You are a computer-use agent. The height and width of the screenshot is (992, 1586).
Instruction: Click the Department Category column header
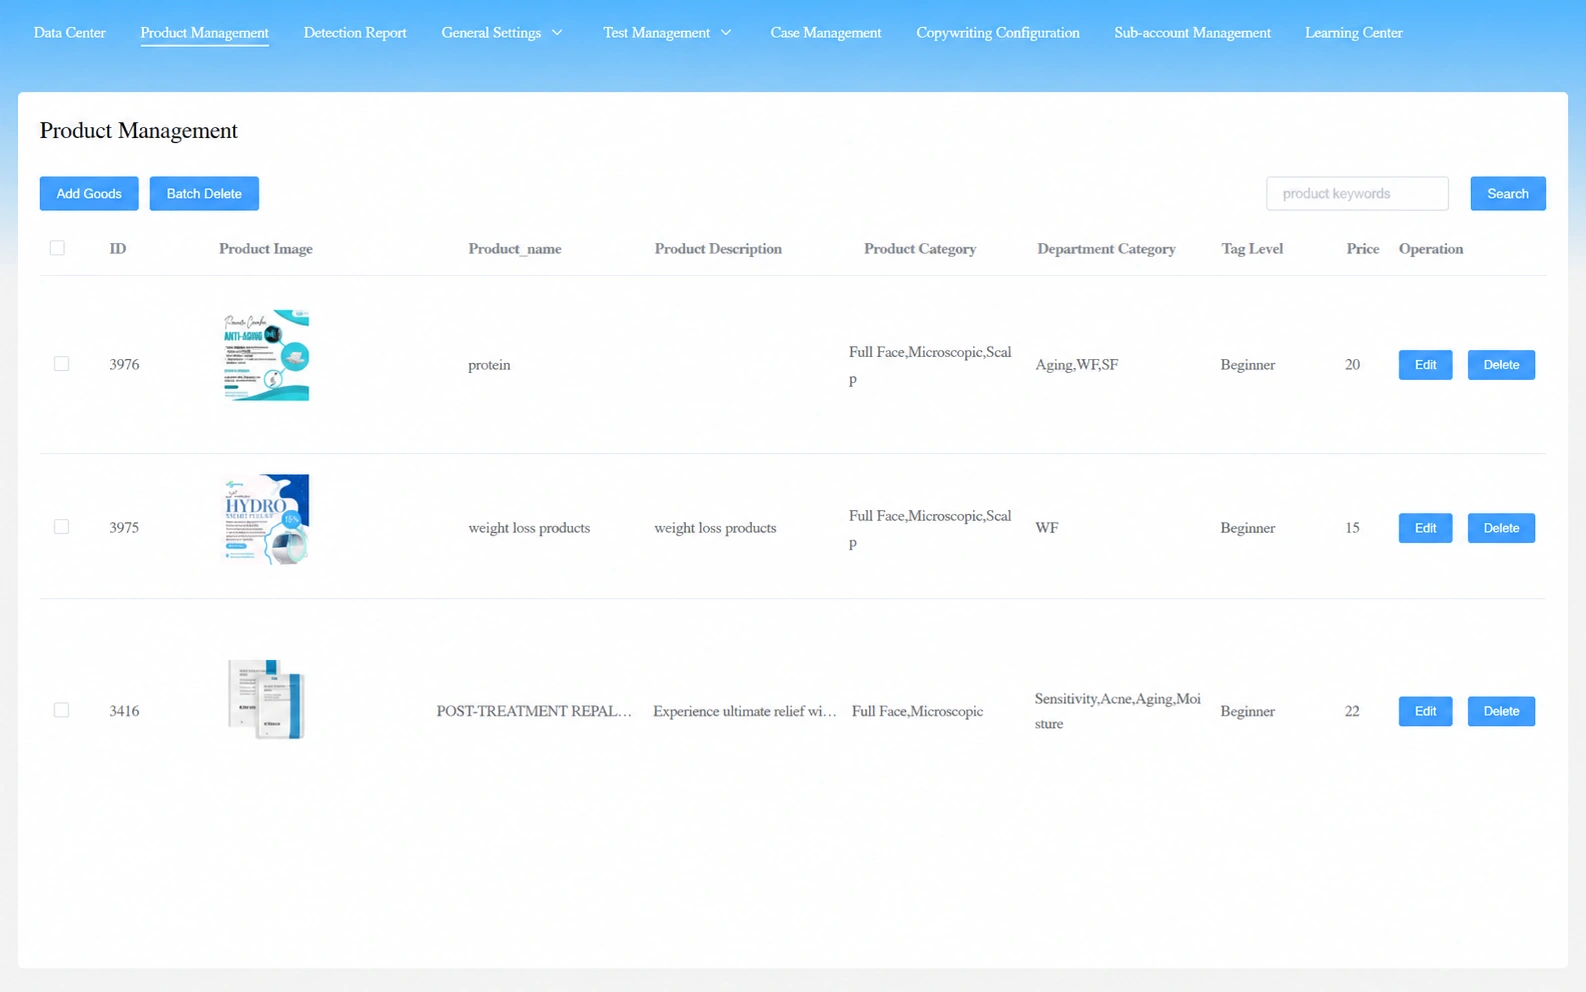pos(1106,249)
